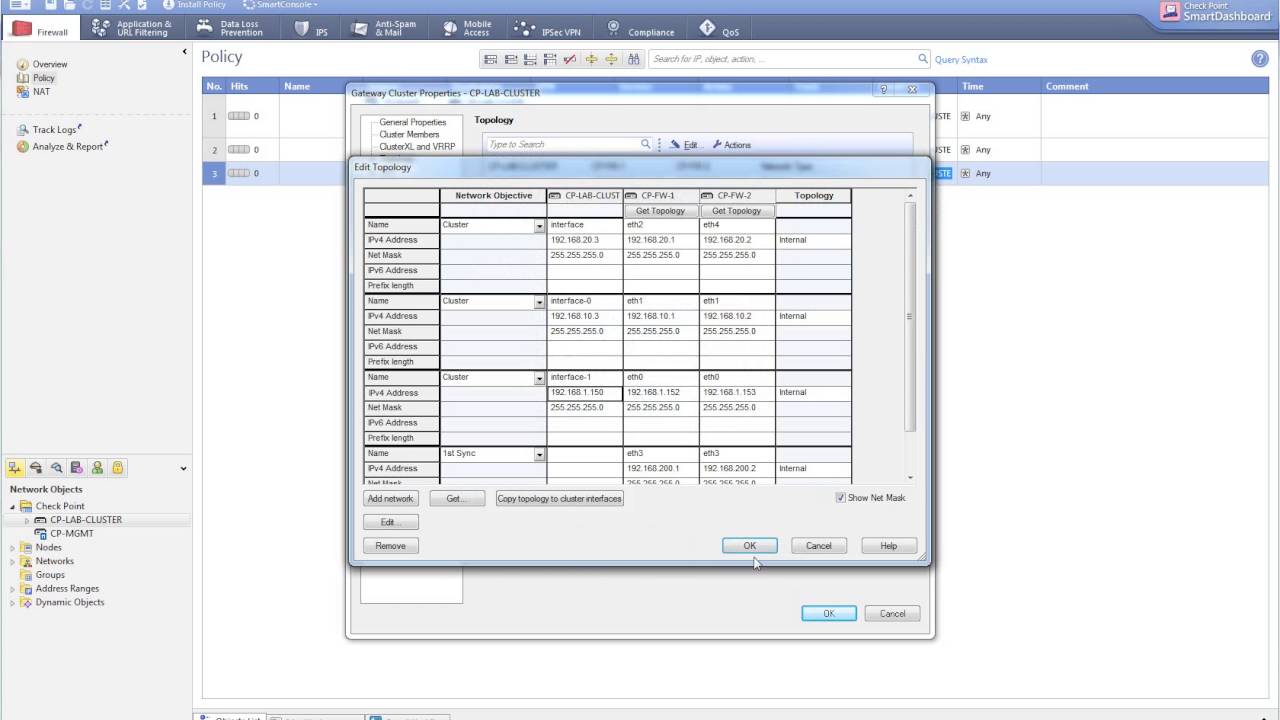1280x720 pixels.
Task: Open the Firewall tab
Action: click(x=41, y=30)
